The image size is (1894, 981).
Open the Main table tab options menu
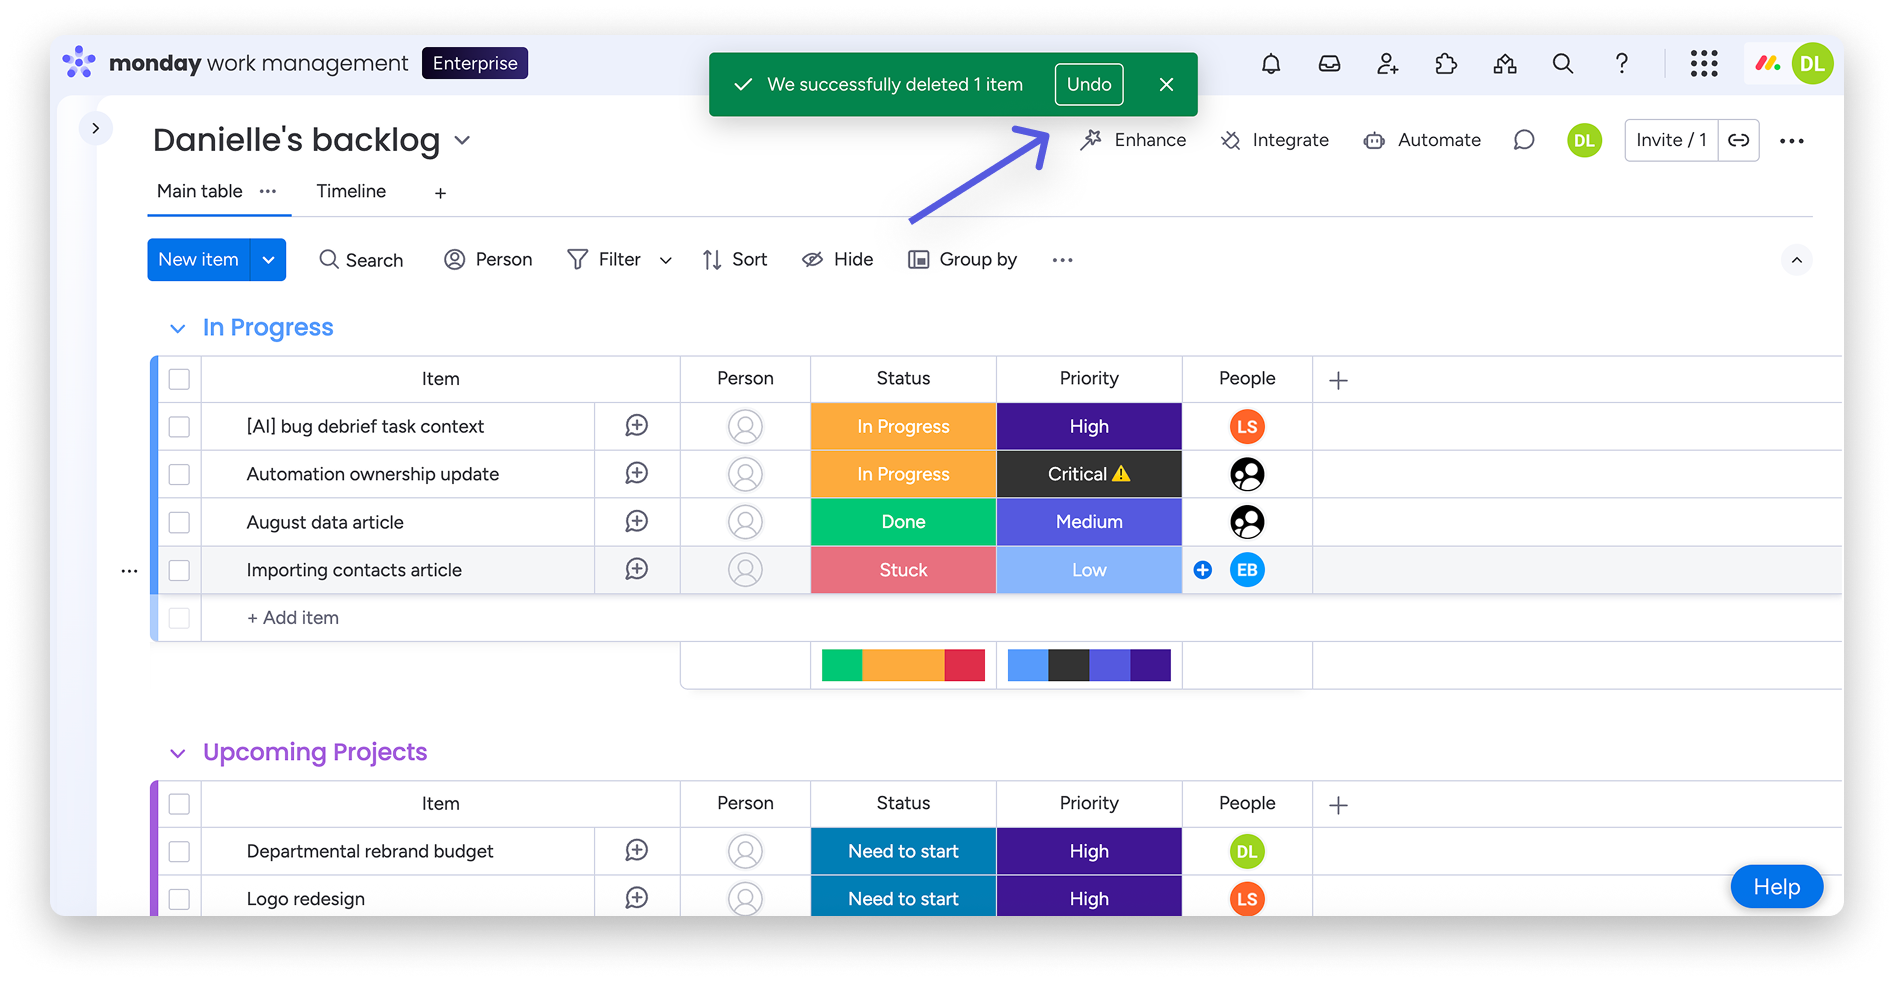[x=267, y=191]
